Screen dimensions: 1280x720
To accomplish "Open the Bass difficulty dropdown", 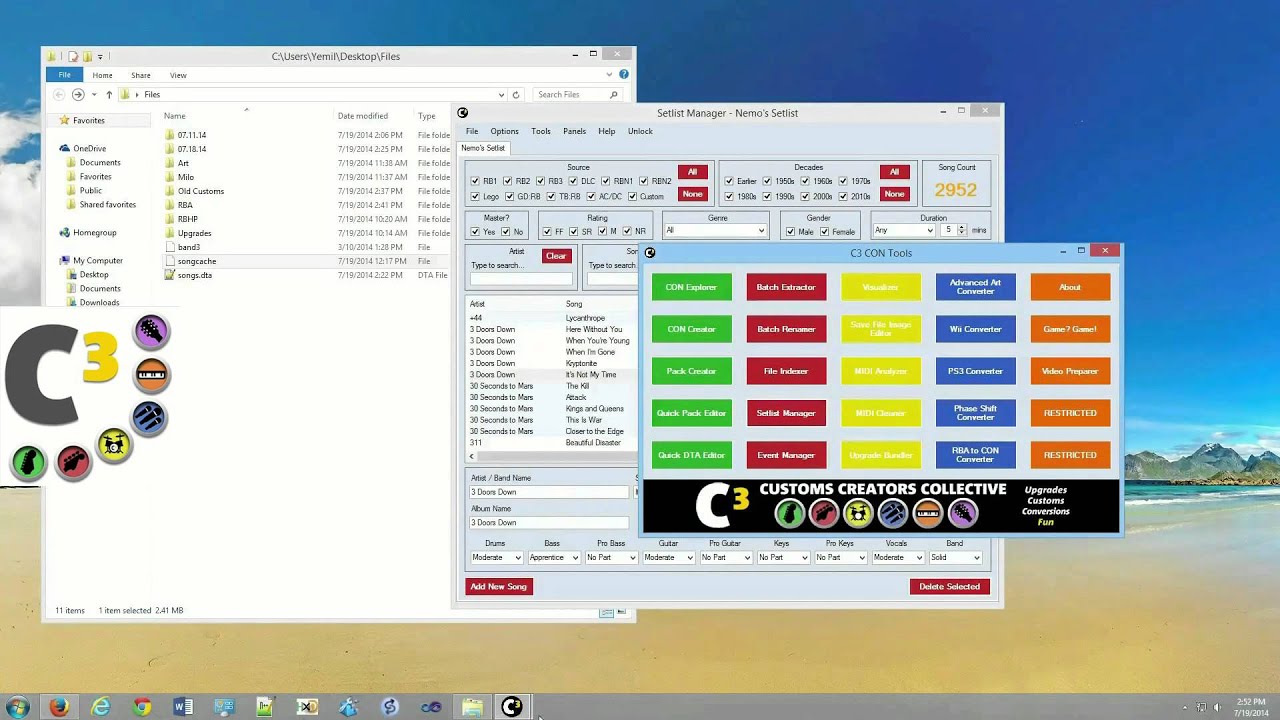I will point(553,557).
